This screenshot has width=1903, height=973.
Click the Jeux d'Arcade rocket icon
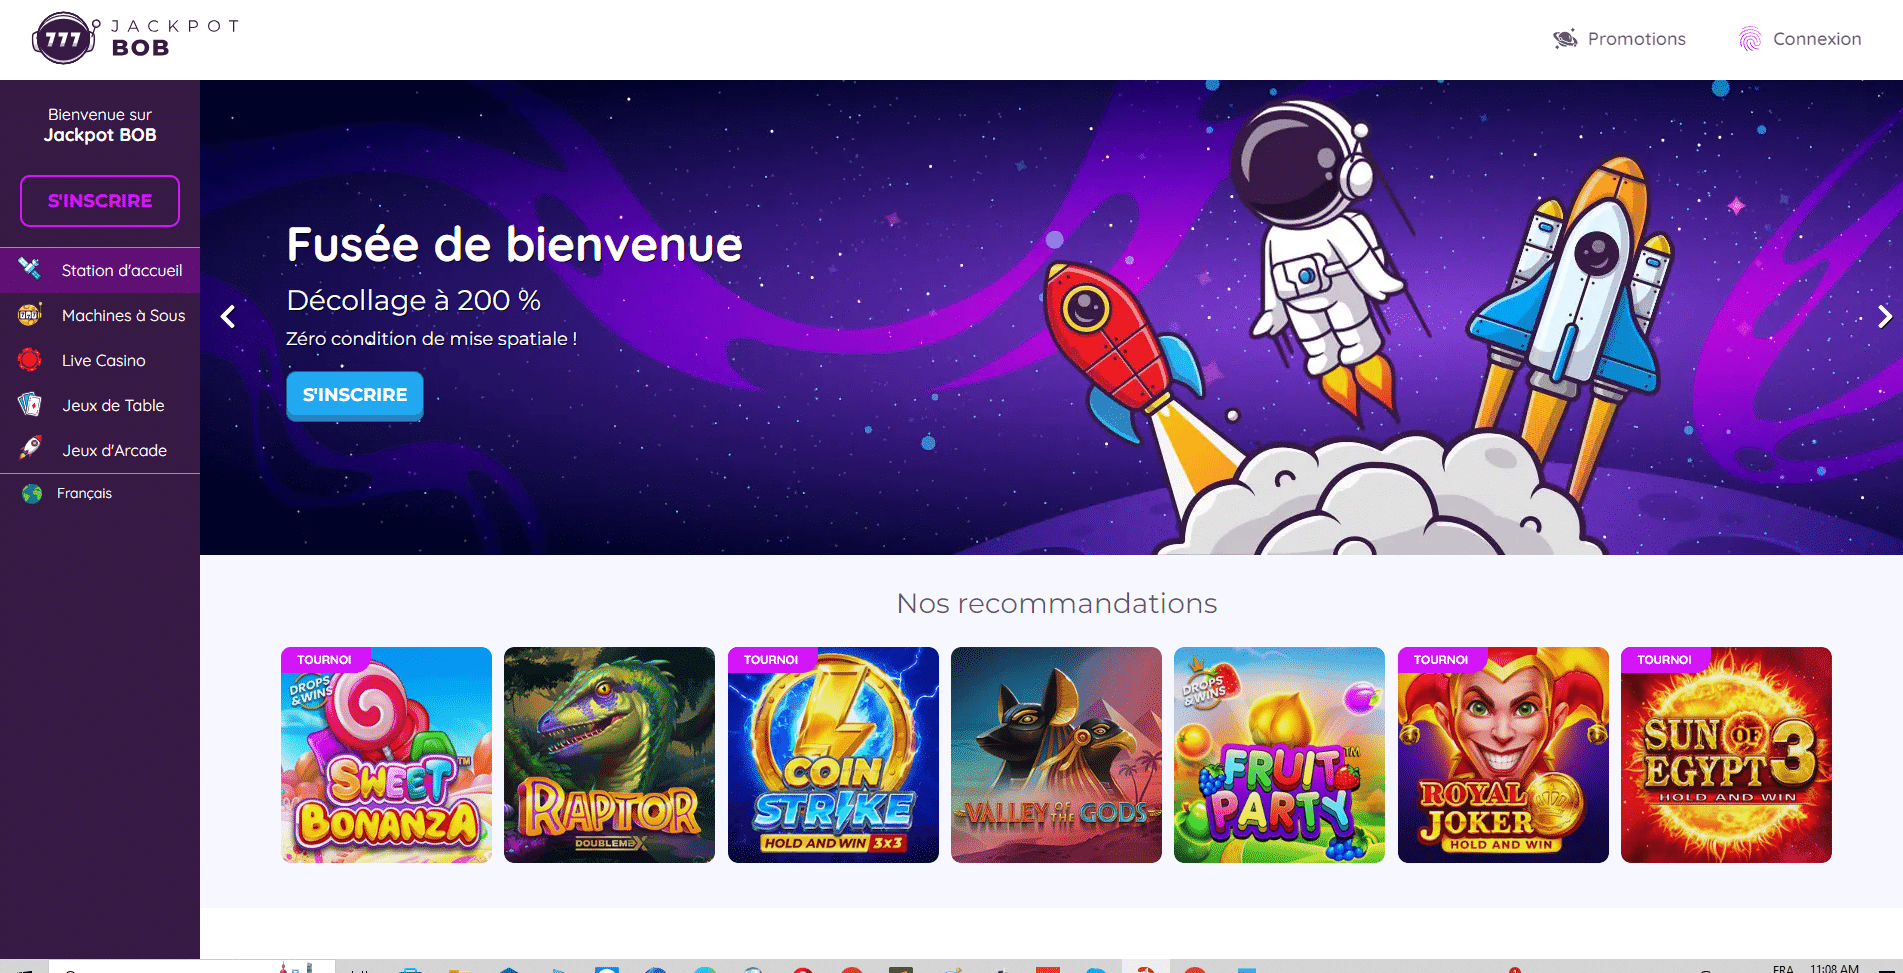pyautogui.click(x=30, y=449)
